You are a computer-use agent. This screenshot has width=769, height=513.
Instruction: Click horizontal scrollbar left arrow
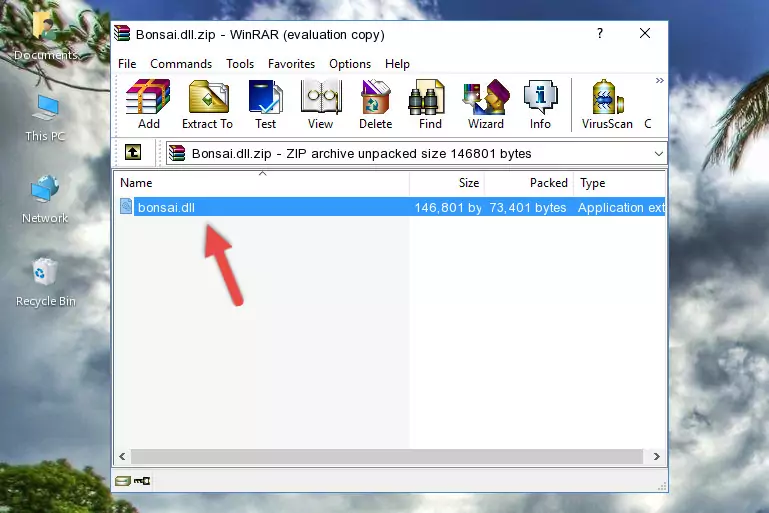(123, 457)
